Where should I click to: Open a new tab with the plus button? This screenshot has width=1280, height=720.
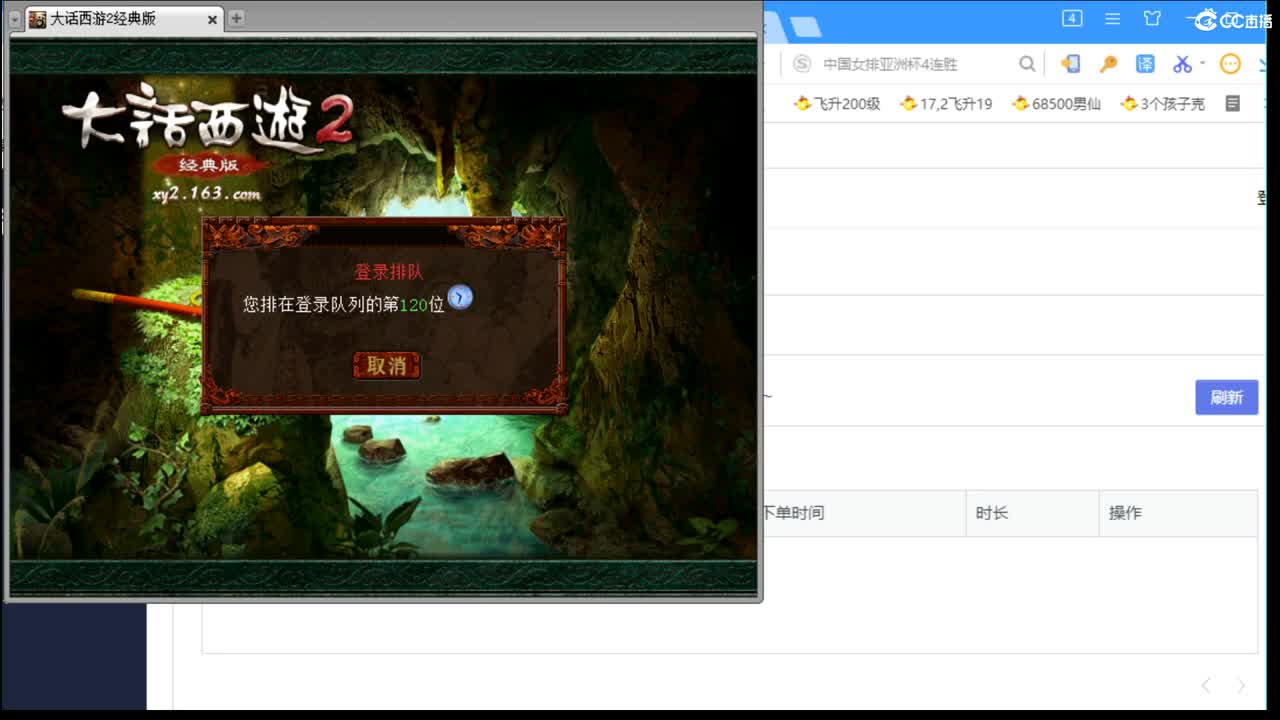(236, 18)
